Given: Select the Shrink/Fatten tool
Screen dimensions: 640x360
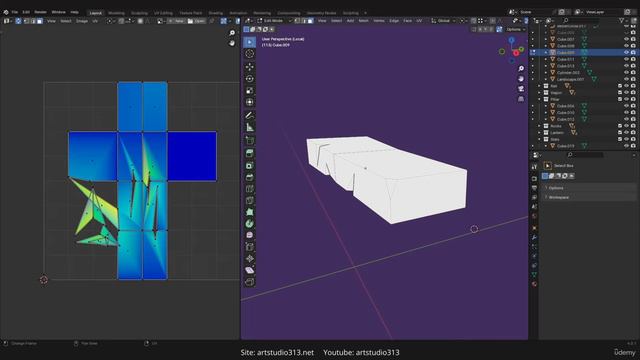Looking at the screenshot, I should [x=250, y=258].
